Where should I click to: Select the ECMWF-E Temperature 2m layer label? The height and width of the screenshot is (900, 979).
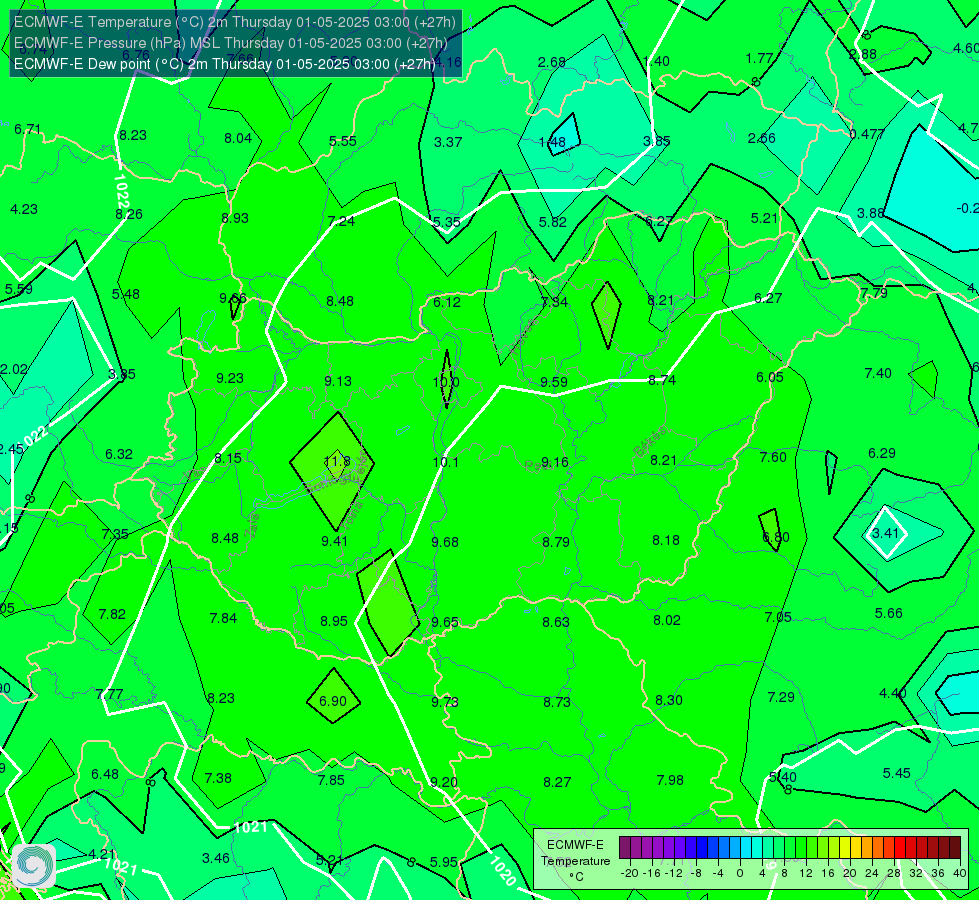[235, 22]
